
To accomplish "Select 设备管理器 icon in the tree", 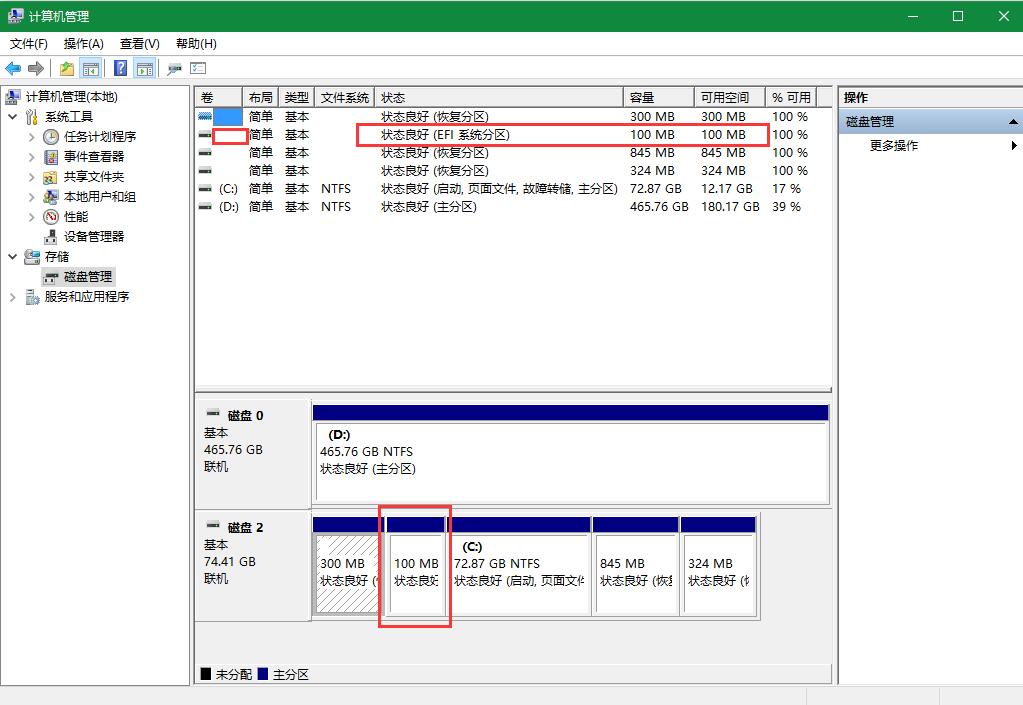I will pyautogui.click(x=51, y=237).
